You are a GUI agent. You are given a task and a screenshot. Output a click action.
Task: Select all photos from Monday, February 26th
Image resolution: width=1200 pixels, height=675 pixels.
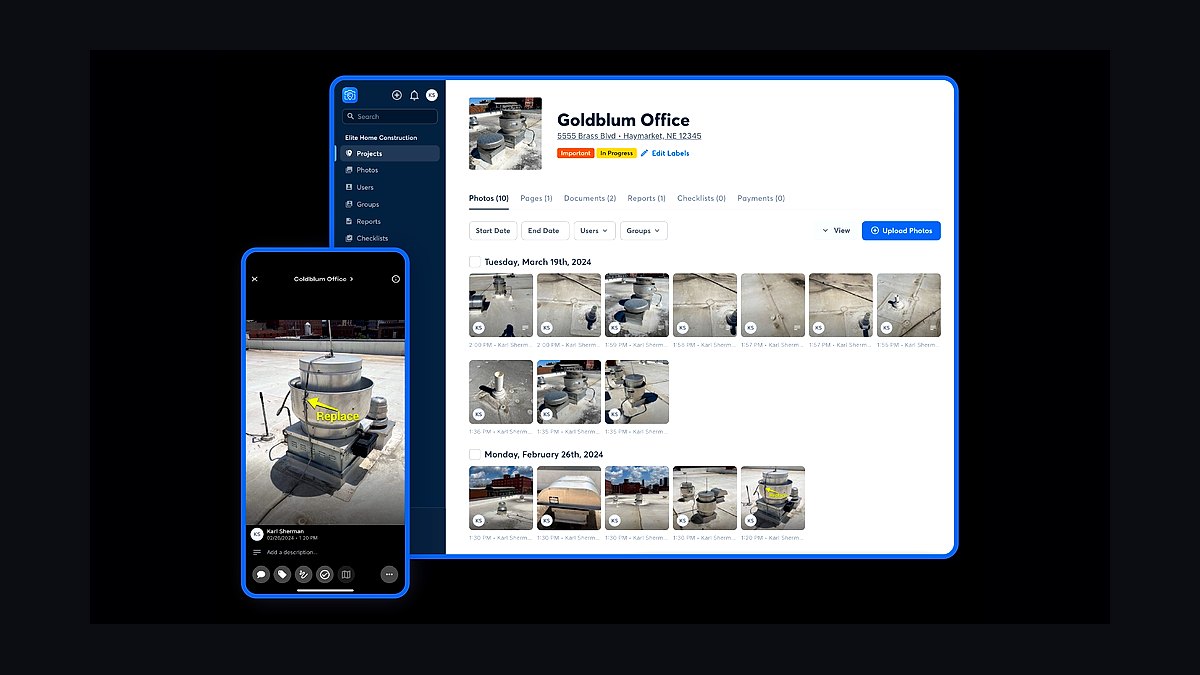(475, 454)
